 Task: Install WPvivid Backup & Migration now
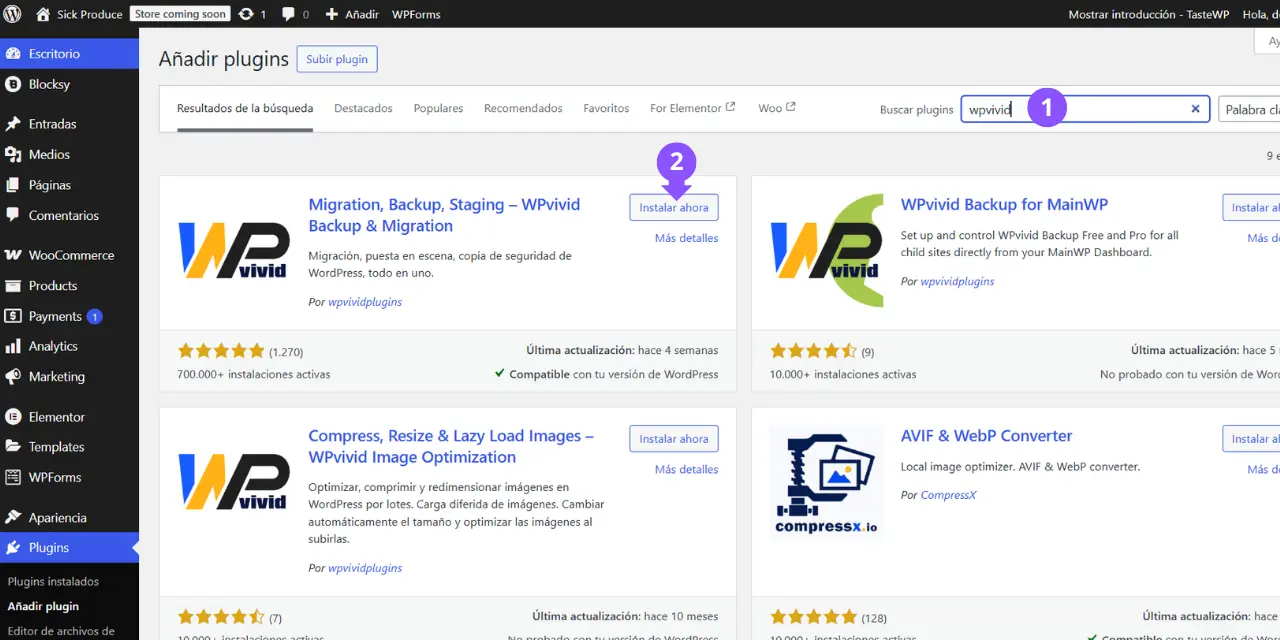[x=674, y=207]
